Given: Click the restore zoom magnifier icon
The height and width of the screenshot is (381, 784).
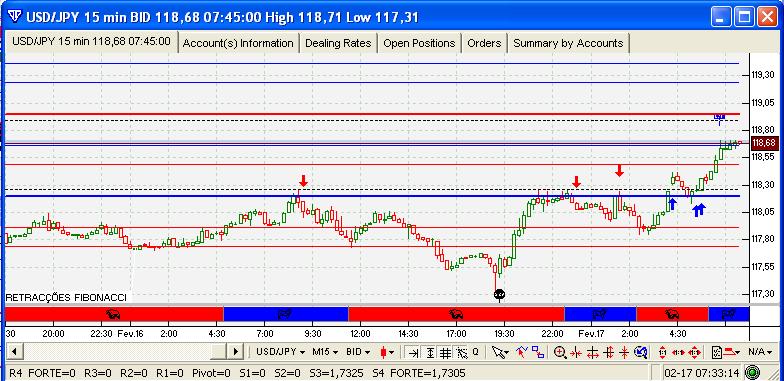Looking at the screenshot, I should tap(640, 352).
